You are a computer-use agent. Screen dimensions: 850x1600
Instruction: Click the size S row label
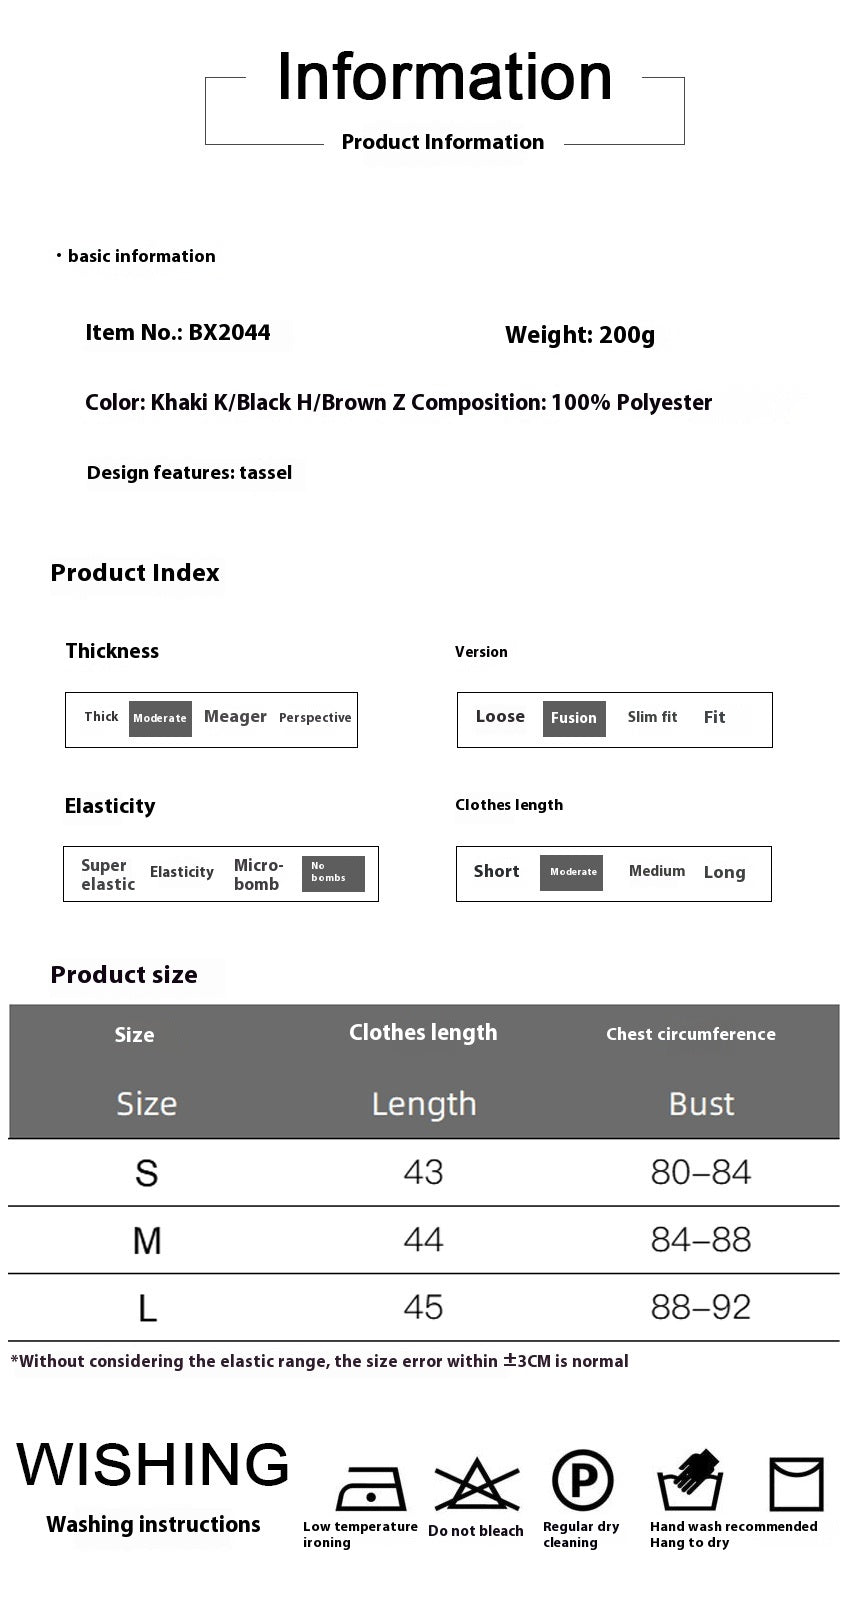pyautogui.click(x=147, y=1172)
